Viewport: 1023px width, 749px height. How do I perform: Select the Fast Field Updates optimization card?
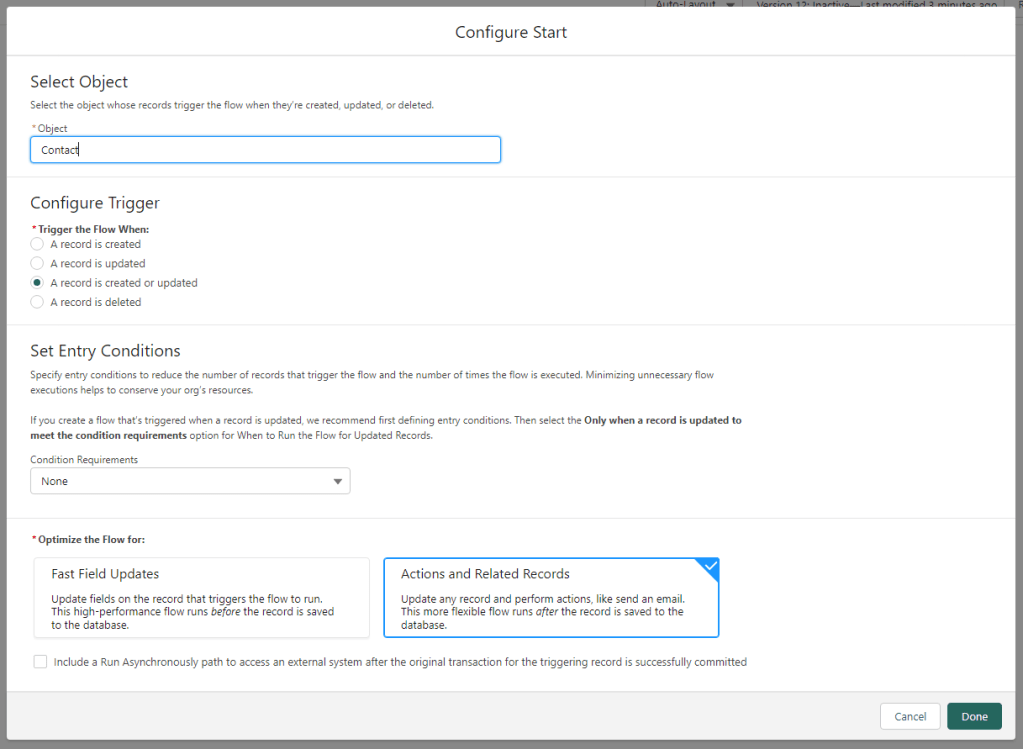point(202,597)
